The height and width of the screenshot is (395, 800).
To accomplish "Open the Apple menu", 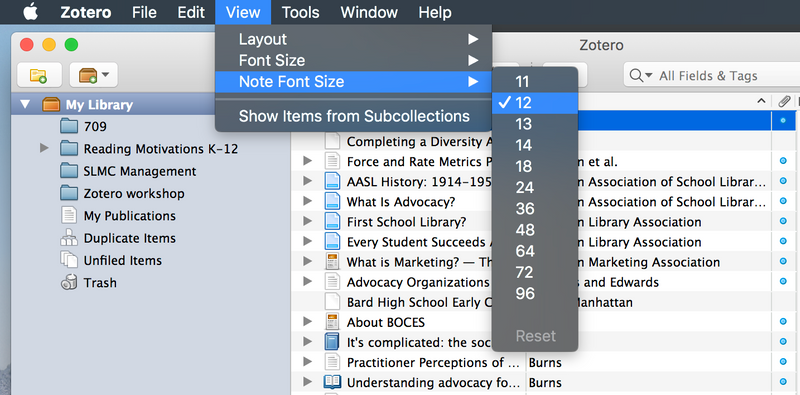I will (31, 12).
